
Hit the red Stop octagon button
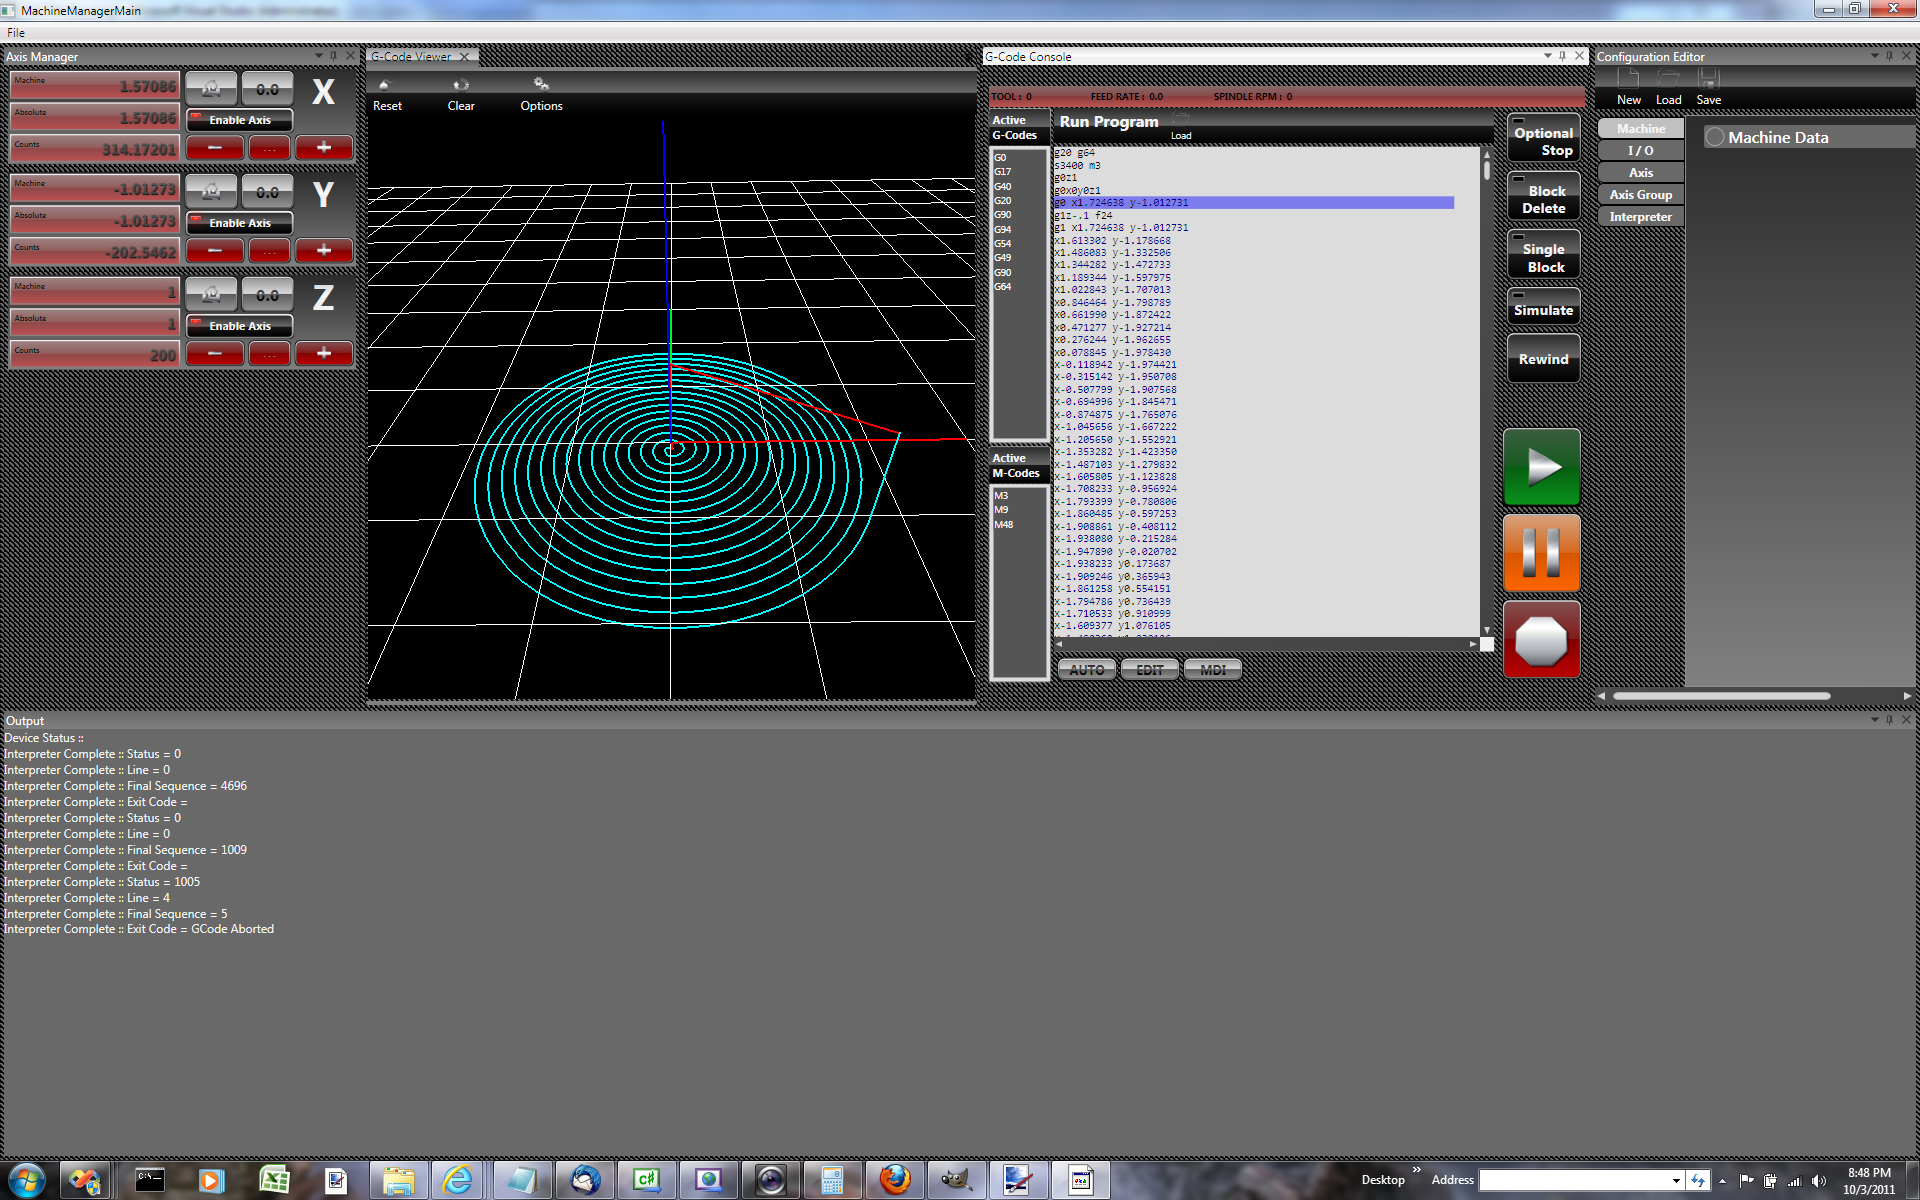tap(1541, 640)
